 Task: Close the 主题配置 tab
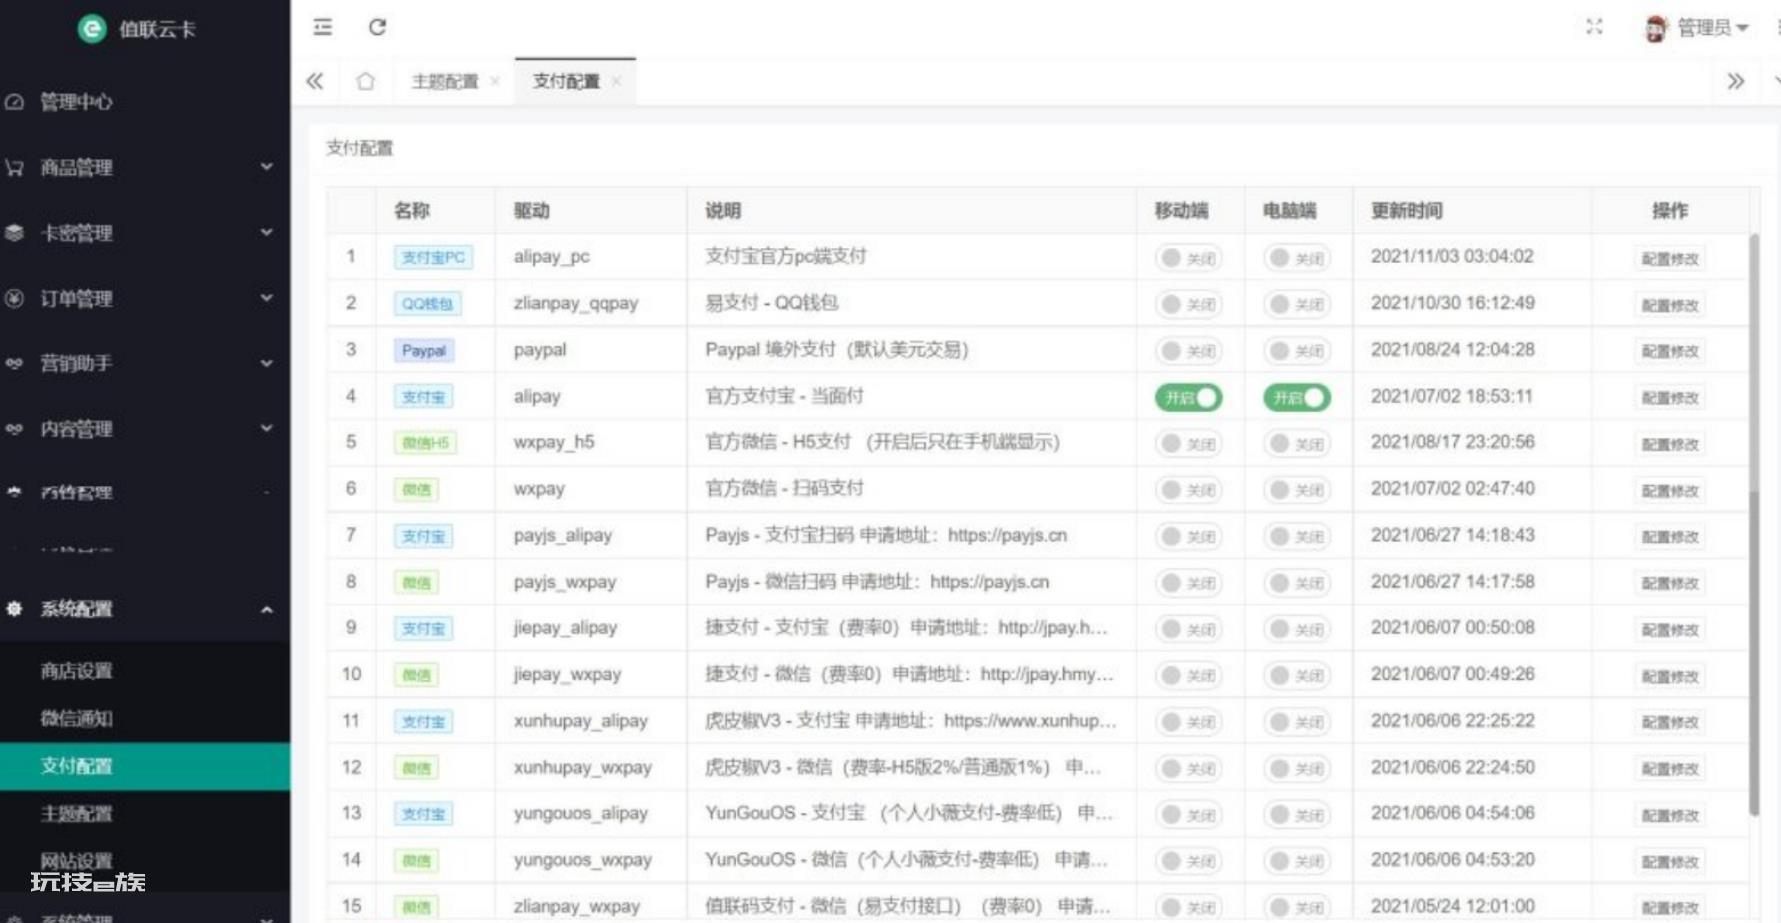(x=495, y=82)
